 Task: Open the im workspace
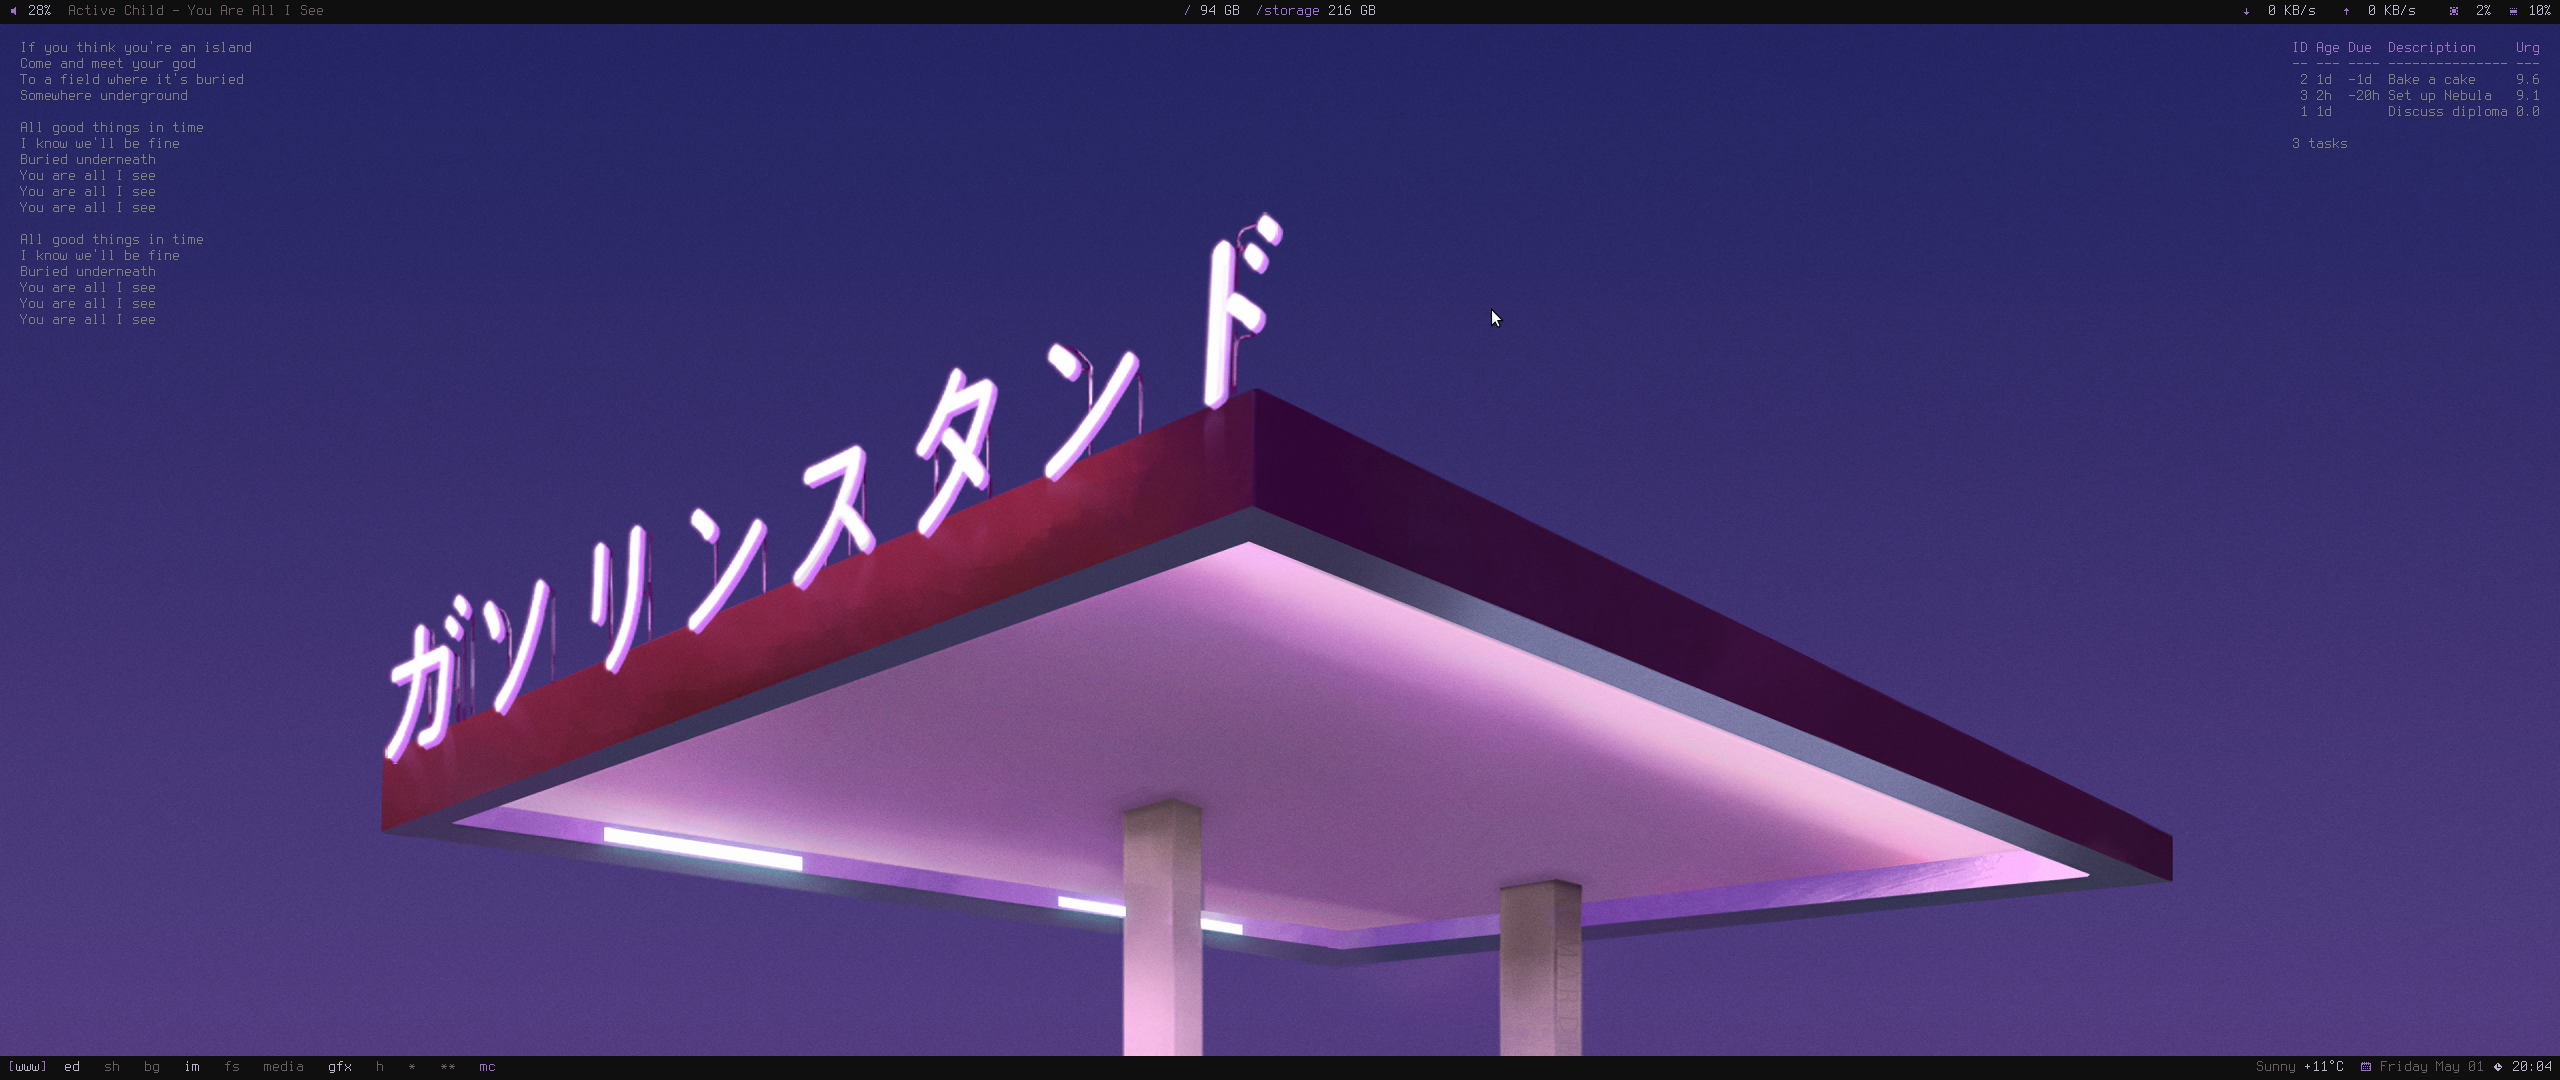pyautogui.click(x=192, y=1067)
